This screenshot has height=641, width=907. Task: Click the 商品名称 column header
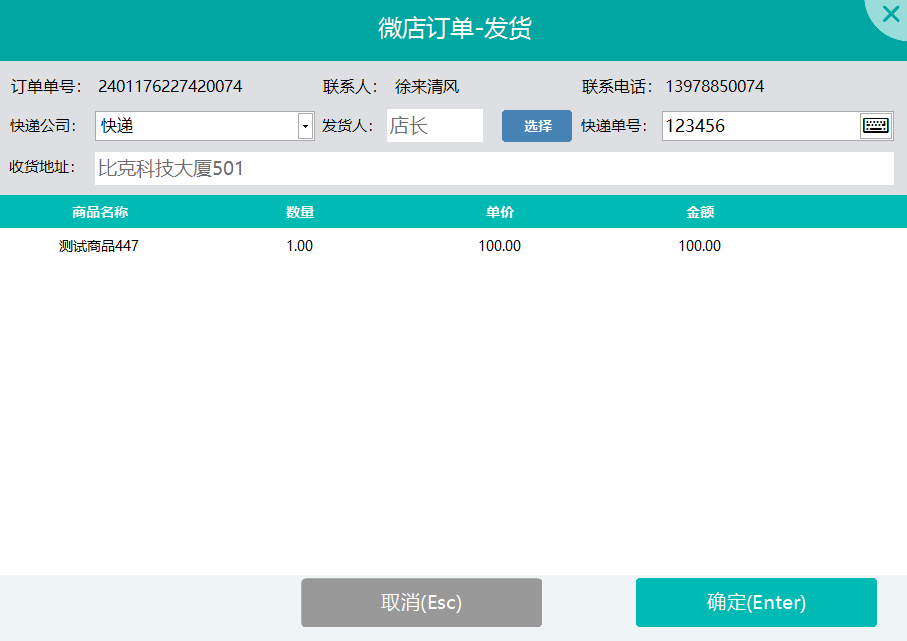100,212
